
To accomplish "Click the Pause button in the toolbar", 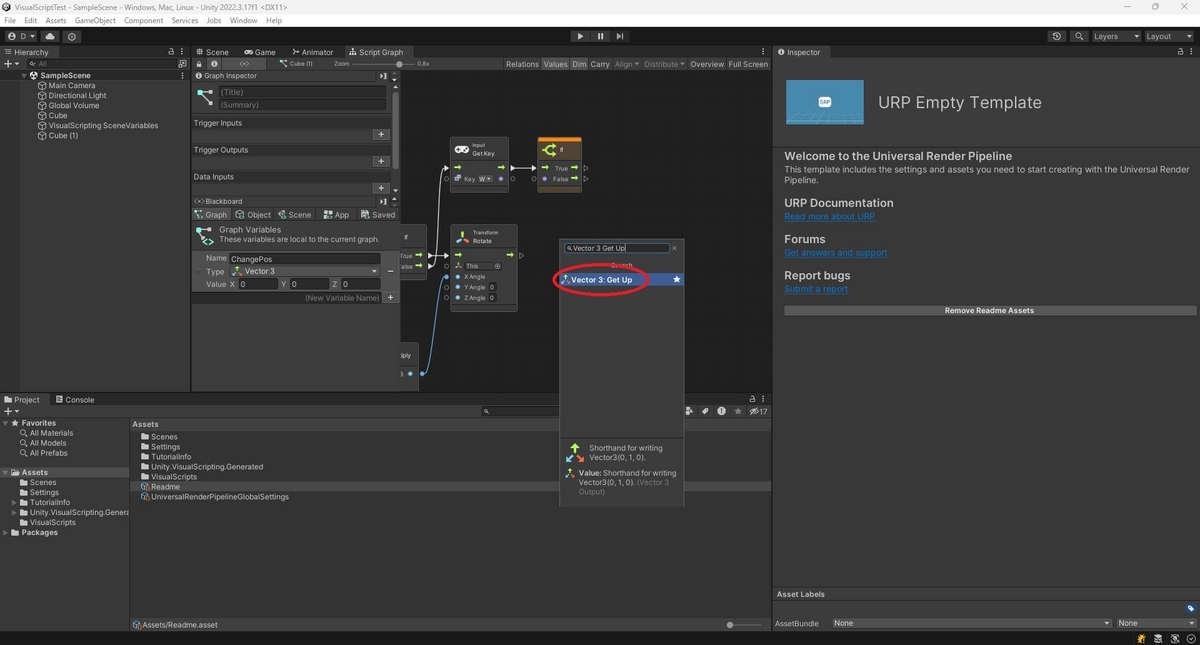I will (600, 36).
